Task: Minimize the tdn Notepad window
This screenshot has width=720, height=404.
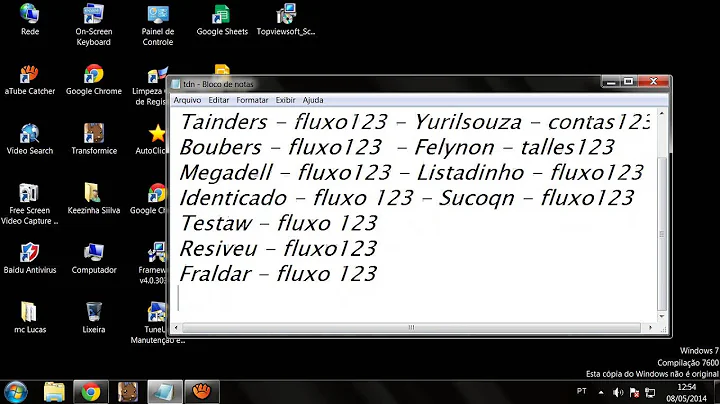Action: 611,82
